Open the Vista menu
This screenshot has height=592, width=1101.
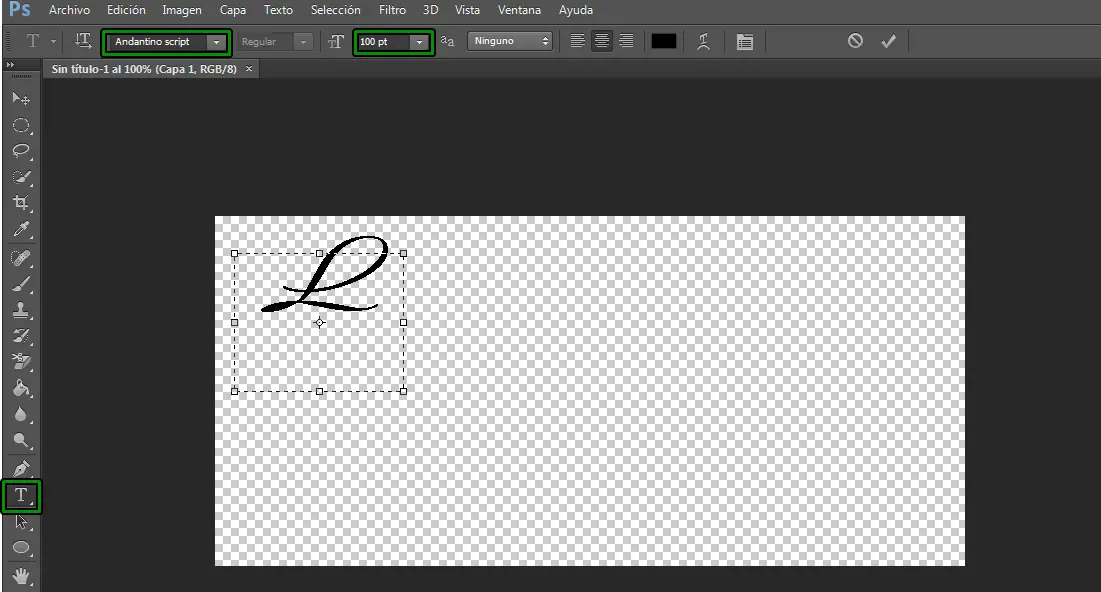[x=468, y=10]
